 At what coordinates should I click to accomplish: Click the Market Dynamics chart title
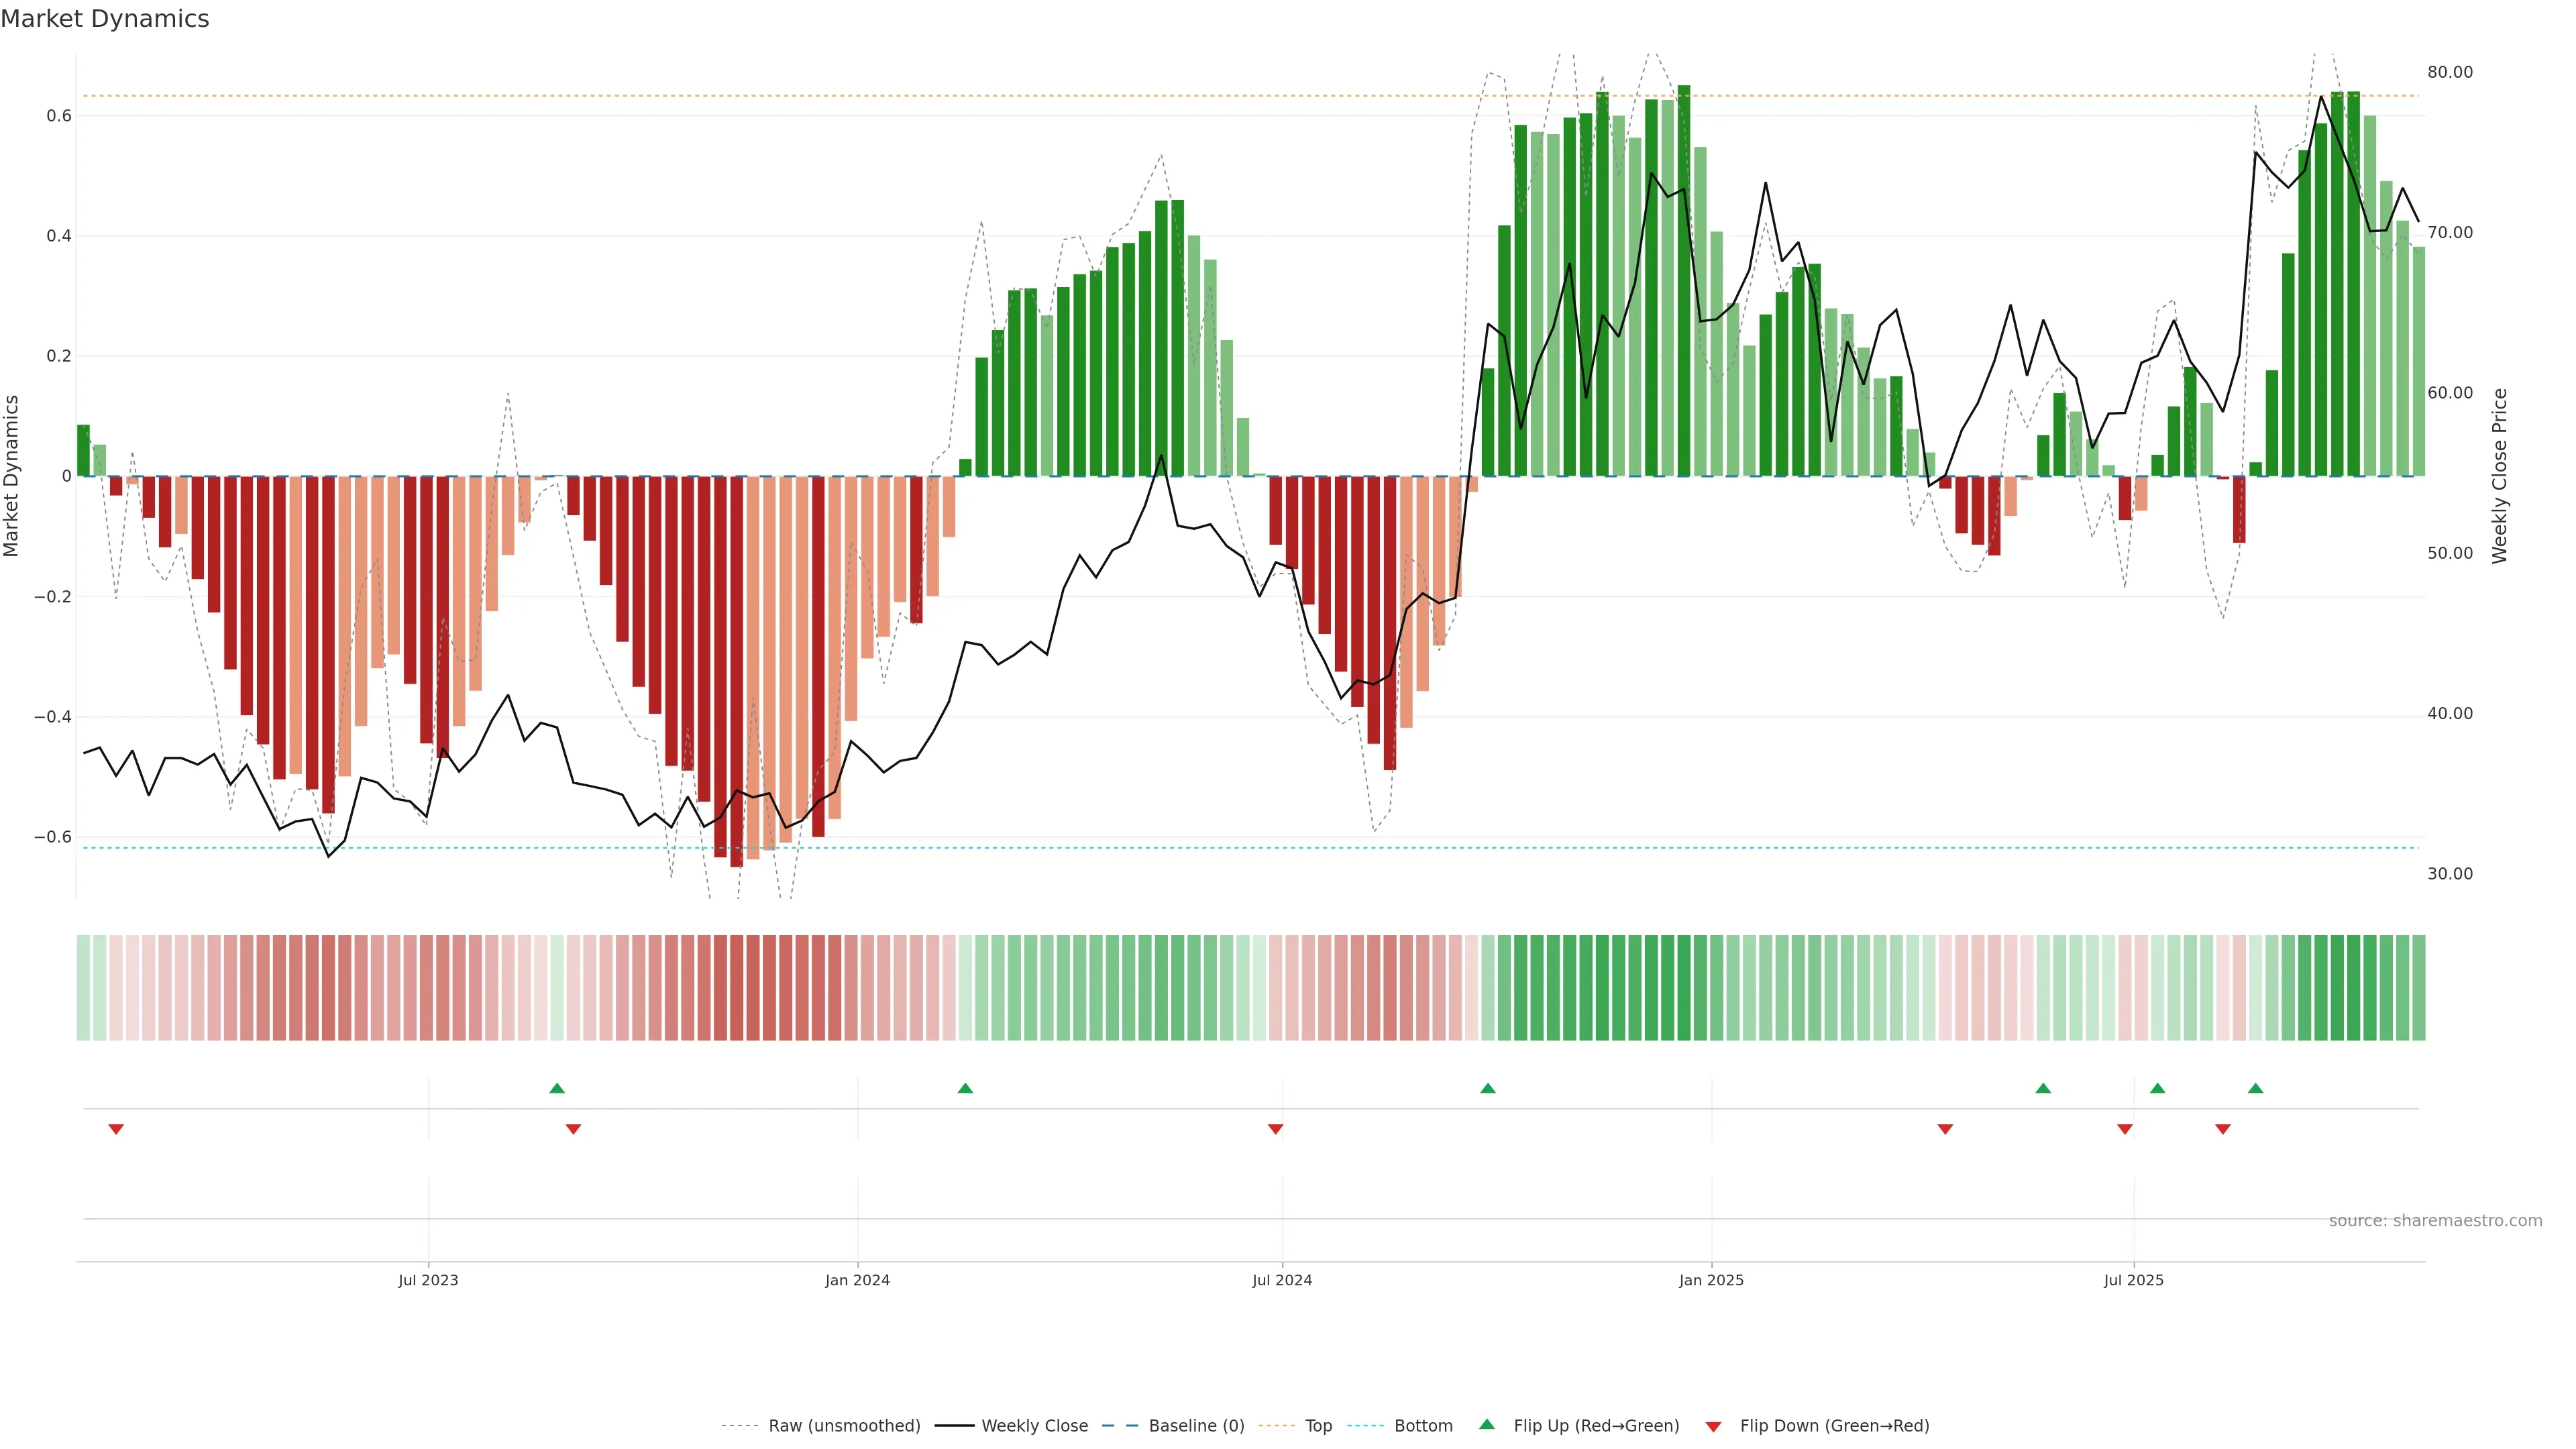tap(105, 19)
